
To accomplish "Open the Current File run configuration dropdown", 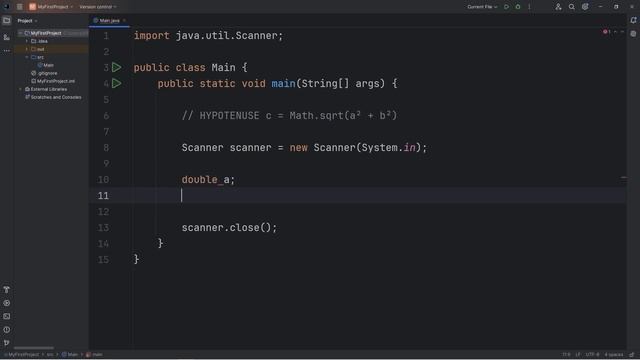I will [x=482, y=7].
